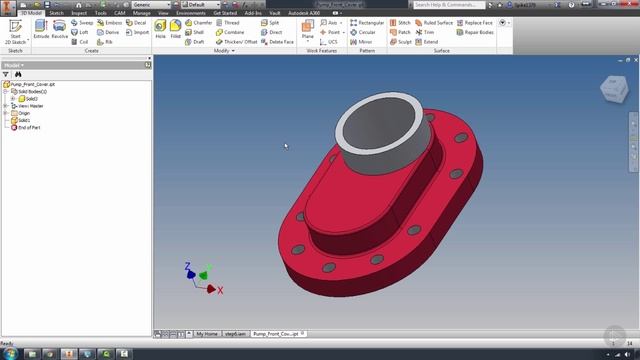
Task: Select Pump_Front_Cover.ipt in the browser
Action: pyautogui.click(x=32, y=84)
